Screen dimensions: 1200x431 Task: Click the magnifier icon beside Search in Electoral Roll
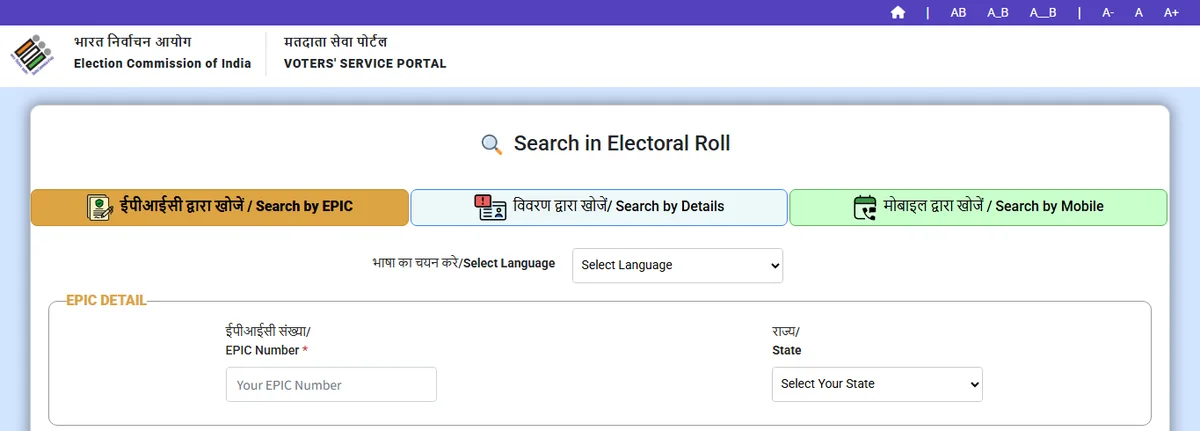[x=491, y=144]
